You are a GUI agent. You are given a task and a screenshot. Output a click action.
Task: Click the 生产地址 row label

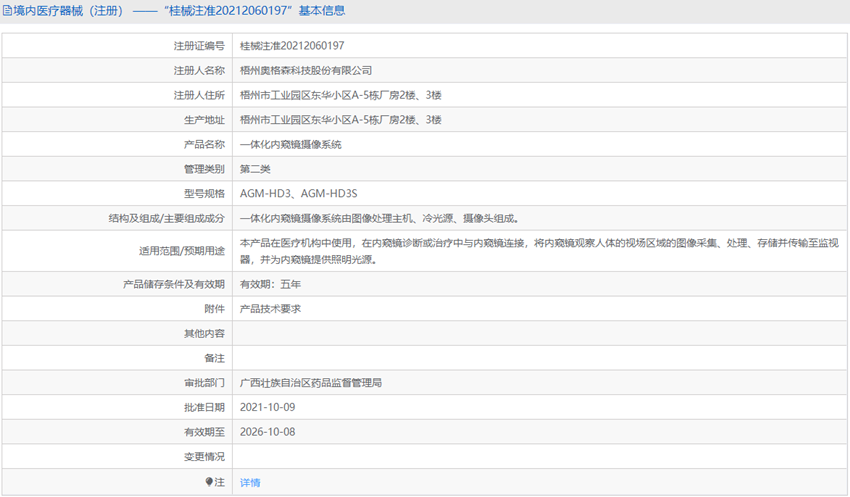(x=205, y=119)
